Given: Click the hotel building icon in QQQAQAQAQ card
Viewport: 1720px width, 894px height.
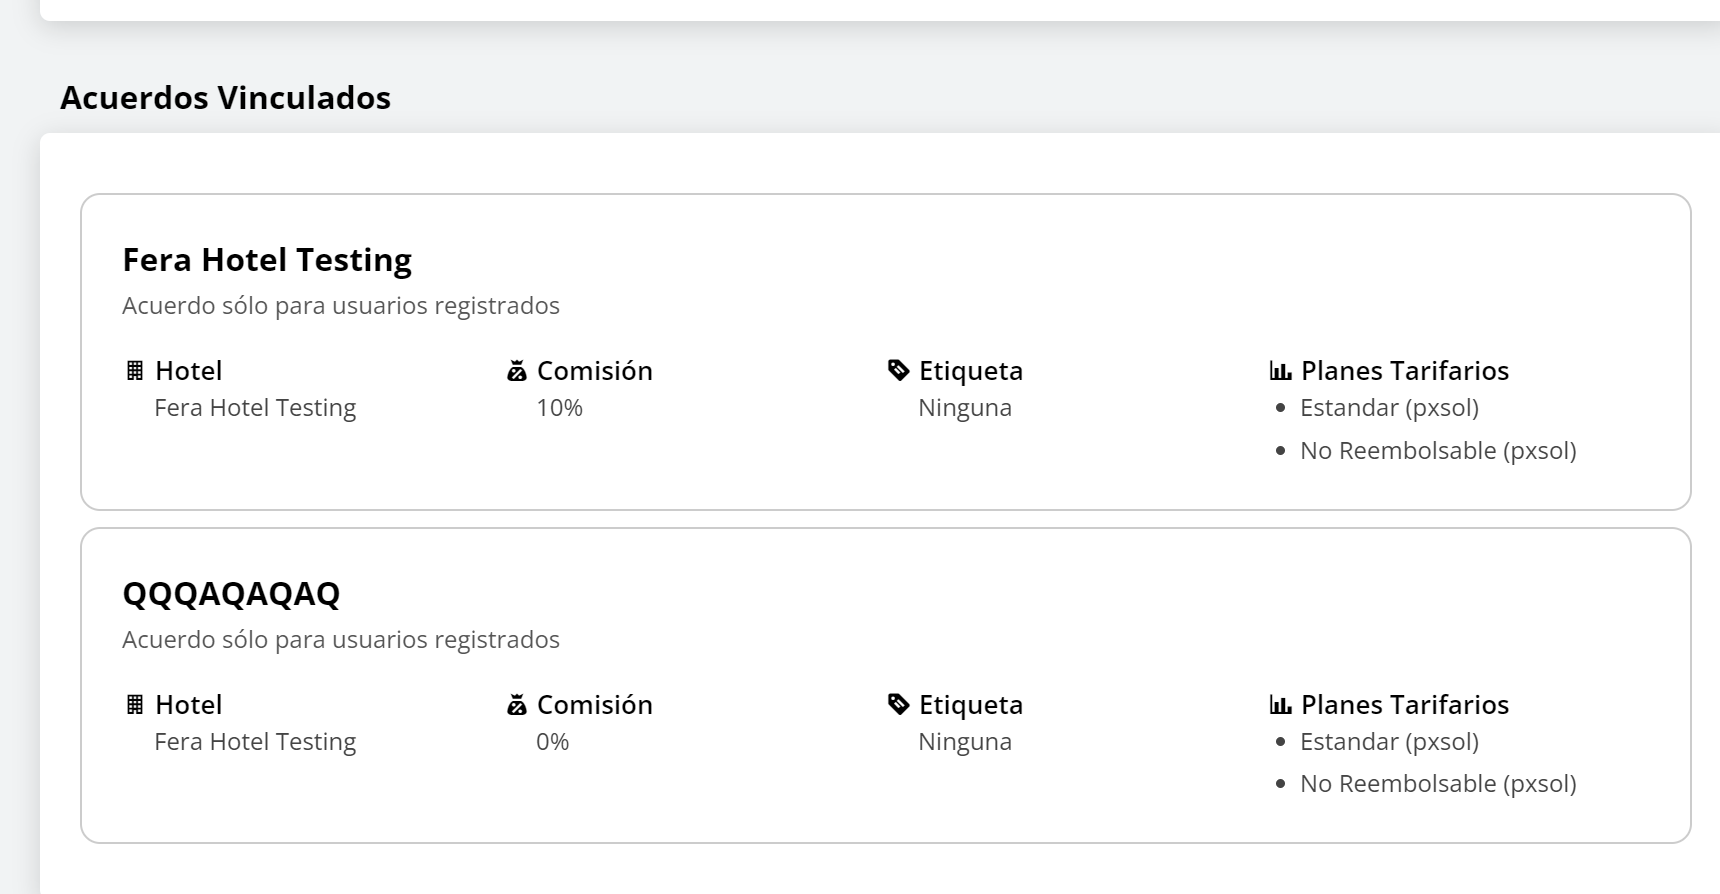Looking at the screenshot, I should [x=135, y=705].
